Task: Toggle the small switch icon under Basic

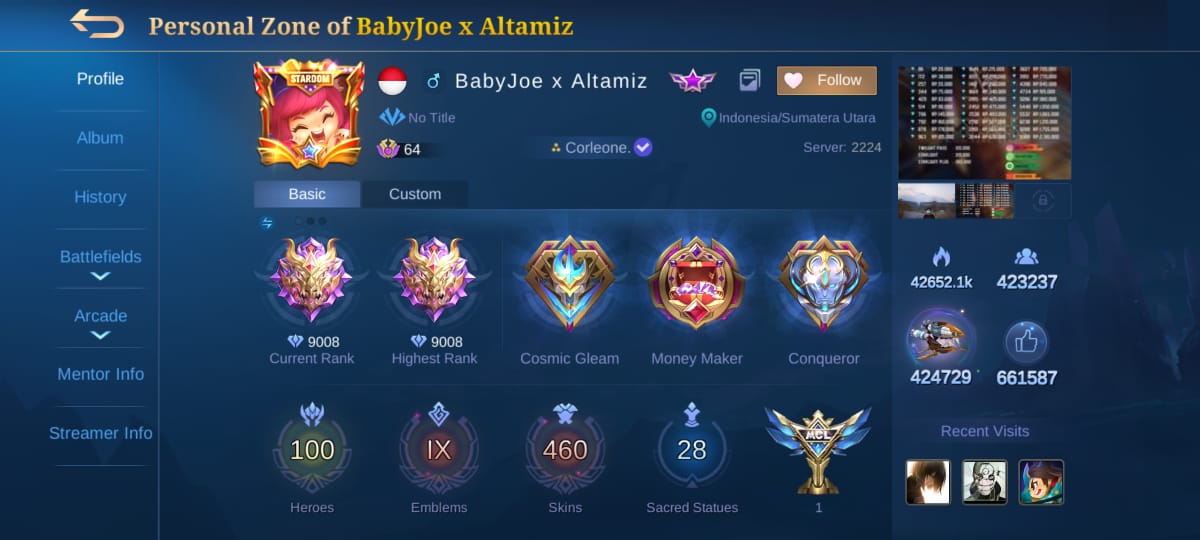Action: pyautogui.click(x=267, y=222)
